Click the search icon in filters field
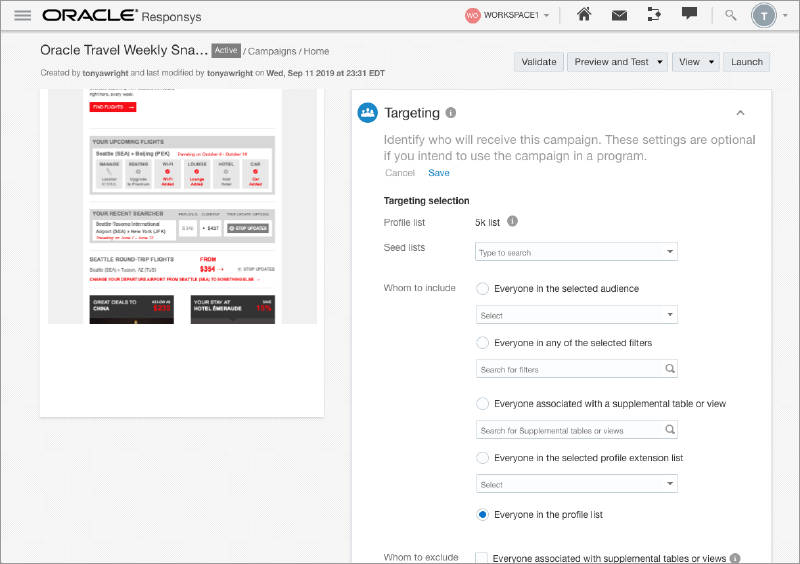The image size is (800, 564). (670, 369)
